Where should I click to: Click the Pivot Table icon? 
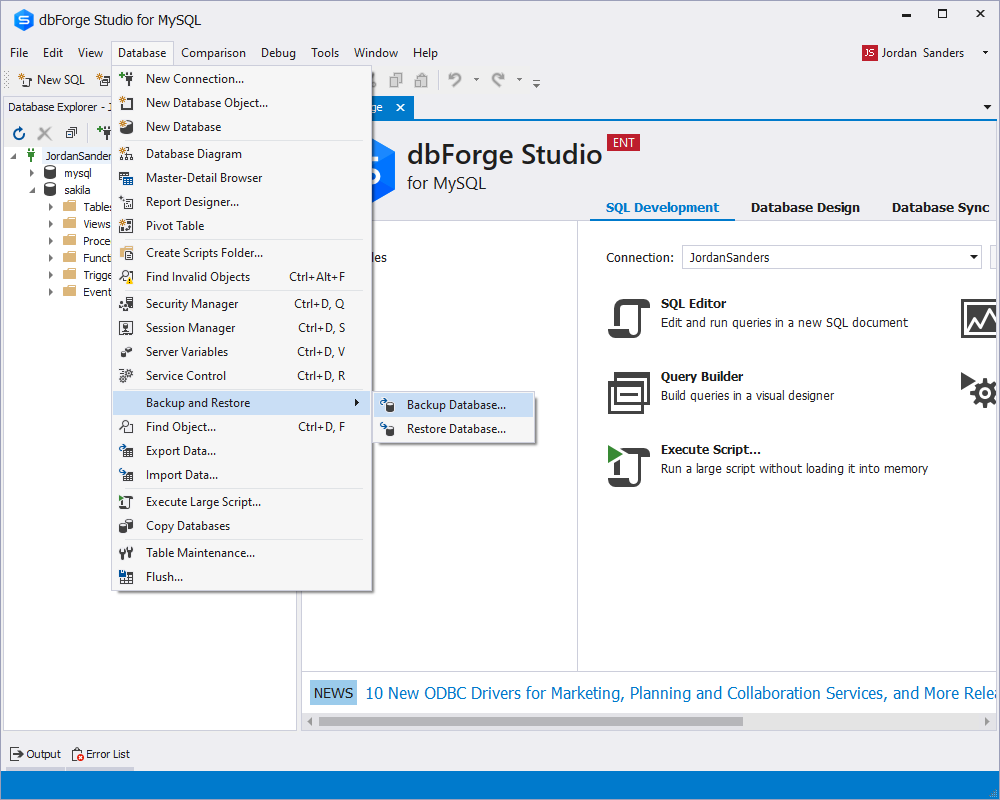[126, 226]
